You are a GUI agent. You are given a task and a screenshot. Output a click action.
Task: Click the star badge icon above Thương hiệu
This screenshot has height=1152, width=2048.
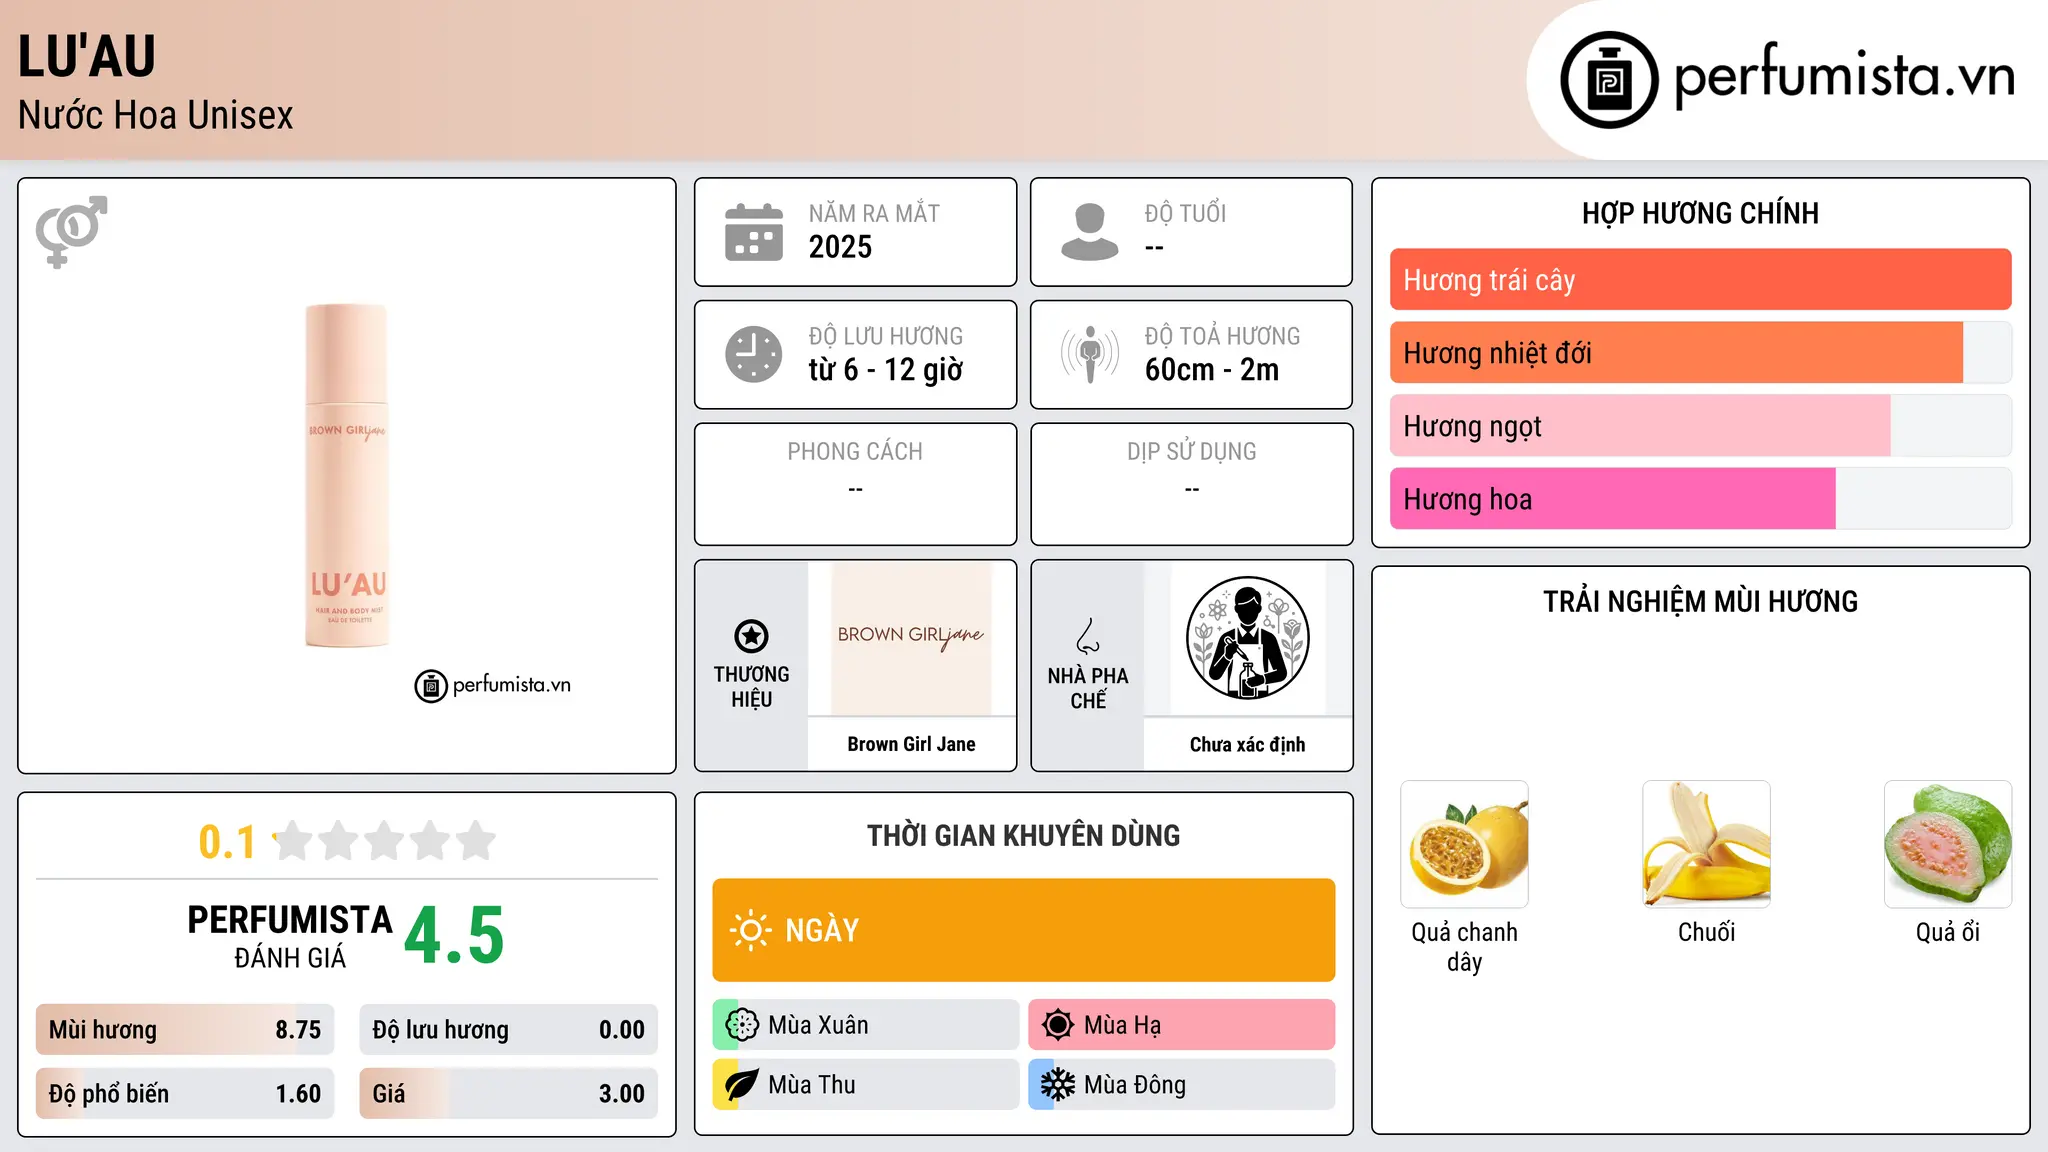(x=751, y=635)
